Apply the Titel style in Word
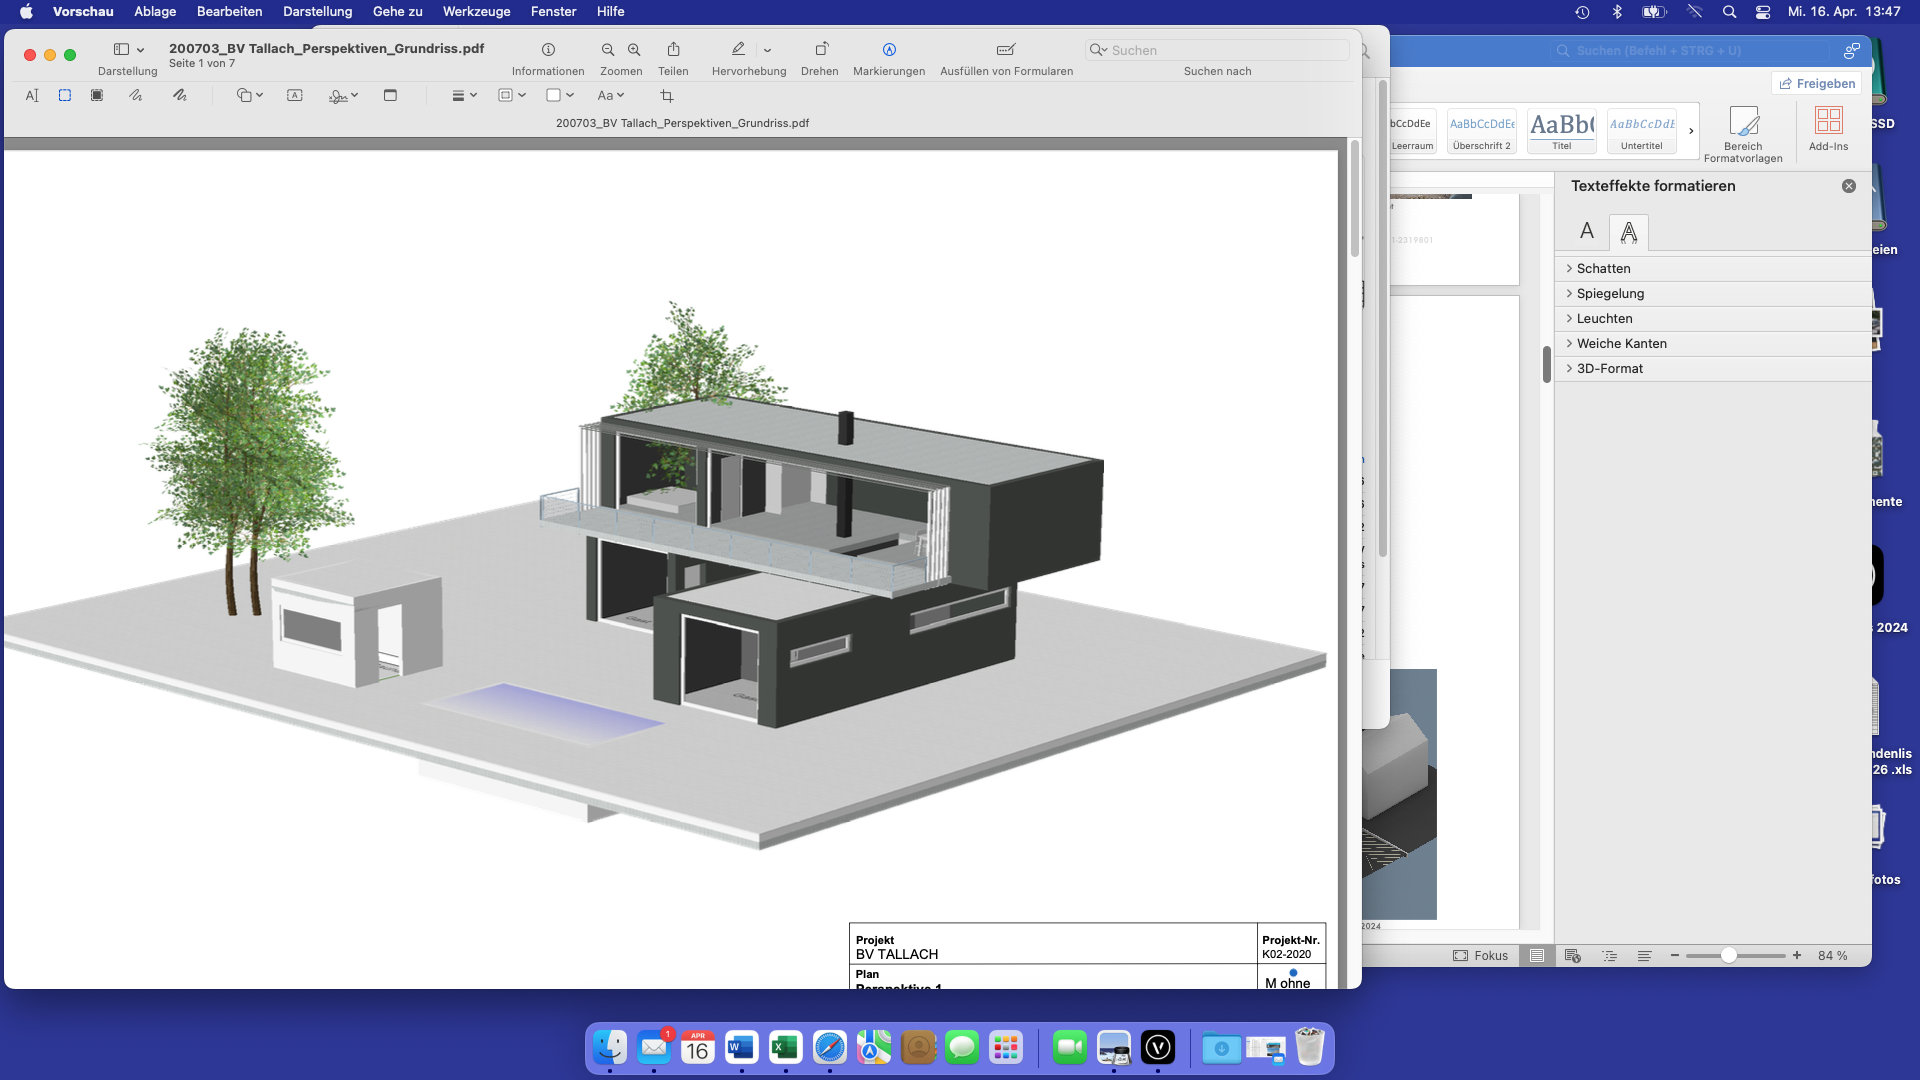The height and width of the screenshot is (1080, 1920). 1562,131
